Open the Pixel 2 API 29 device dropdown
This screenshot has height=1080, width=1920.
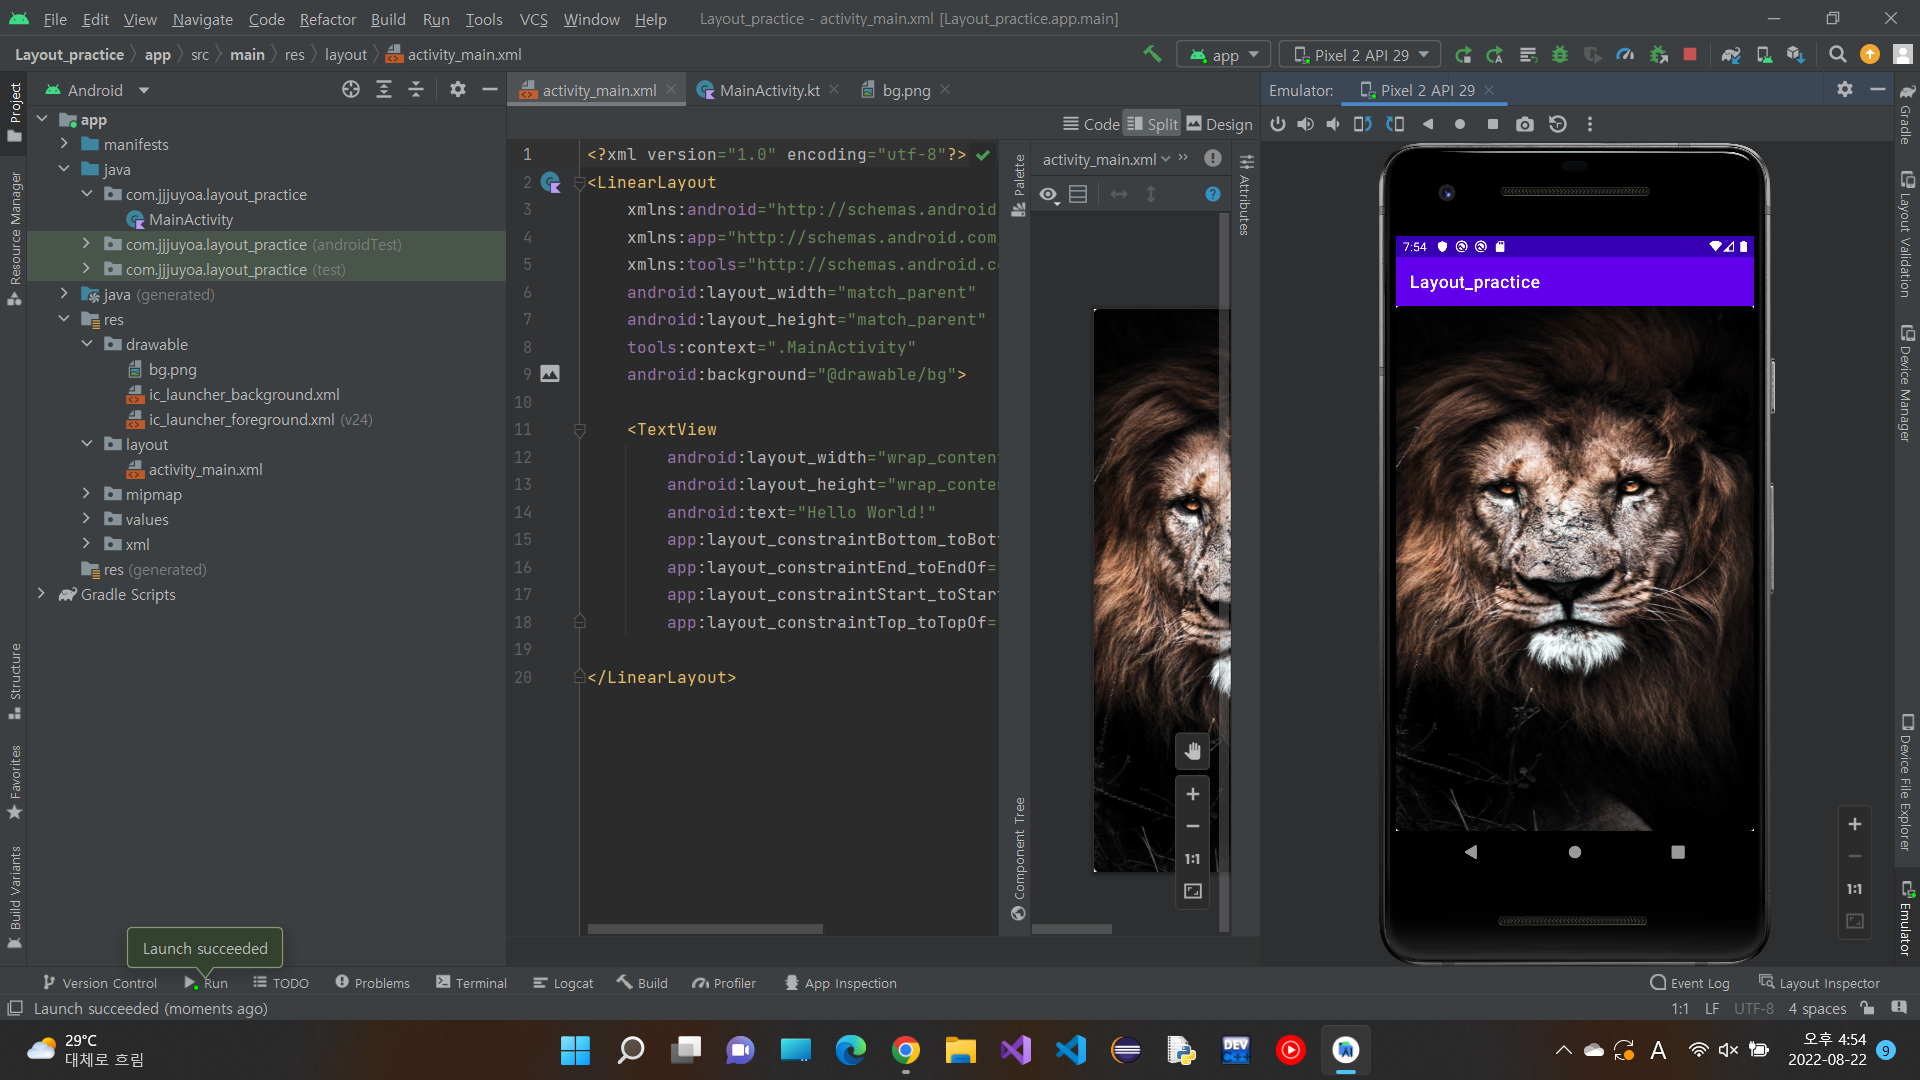coord(1360,55)
